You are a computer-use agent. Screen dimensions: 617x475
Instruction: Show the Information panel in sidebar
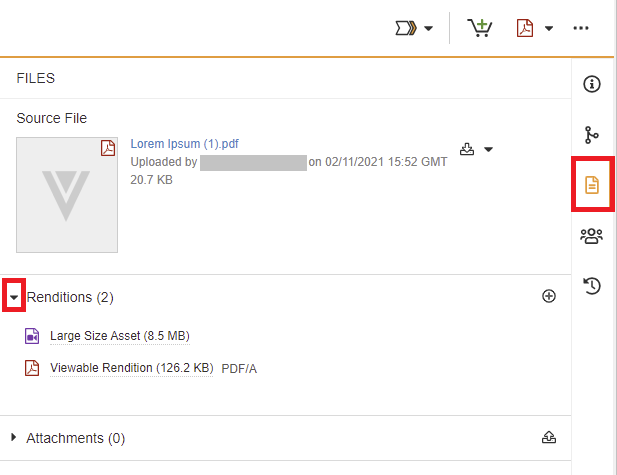tap(591, 84)
